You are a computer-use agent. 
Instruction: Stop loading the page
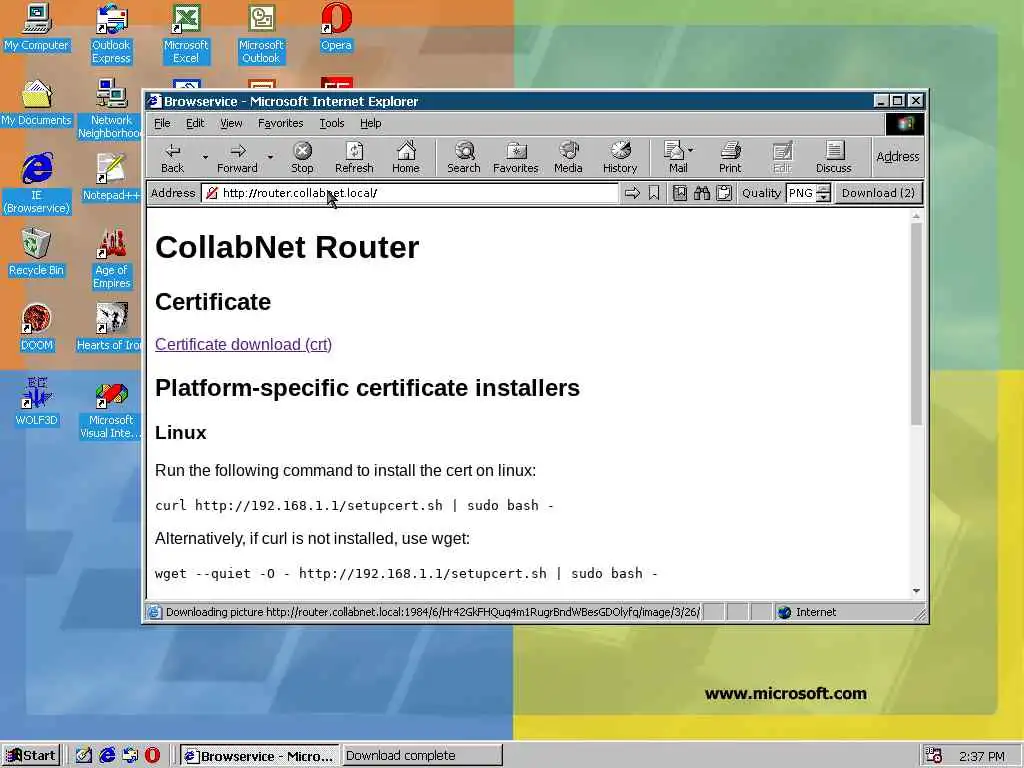pyautogui.click(x=302, y=157)
